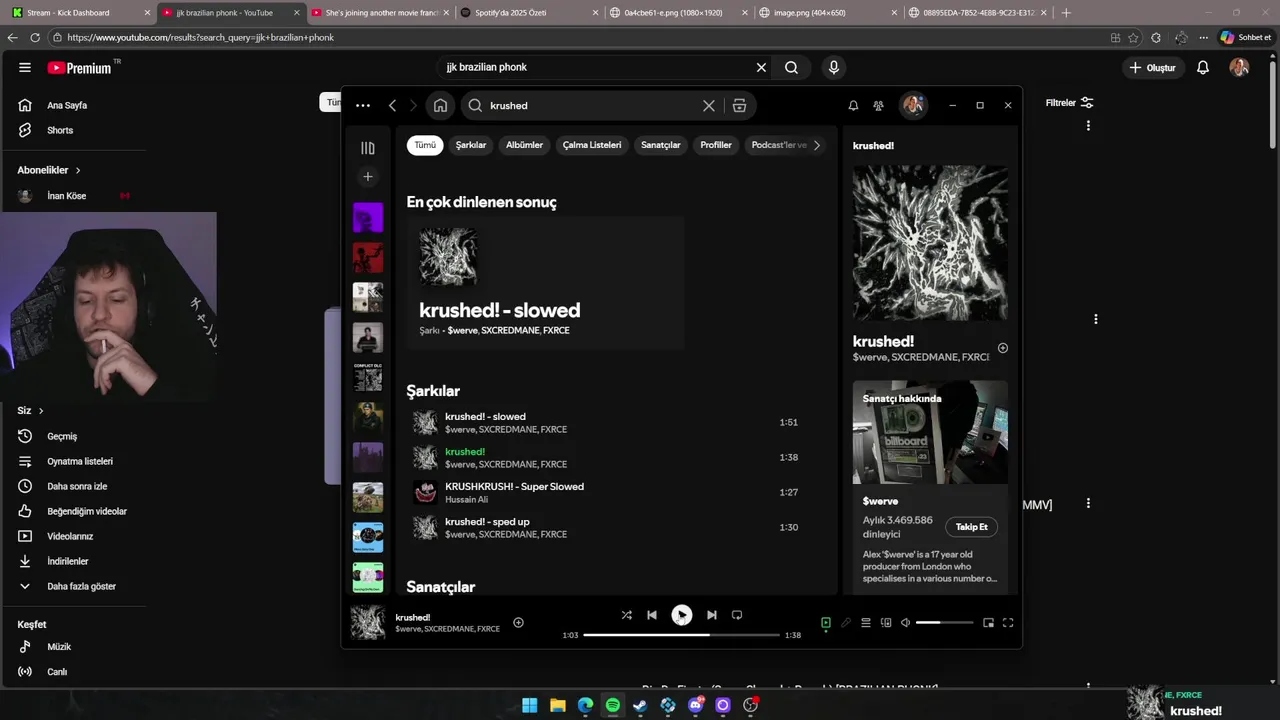The image size is (1280, 720).
Task: Skip to next track
Action: (x=711, y=615)
